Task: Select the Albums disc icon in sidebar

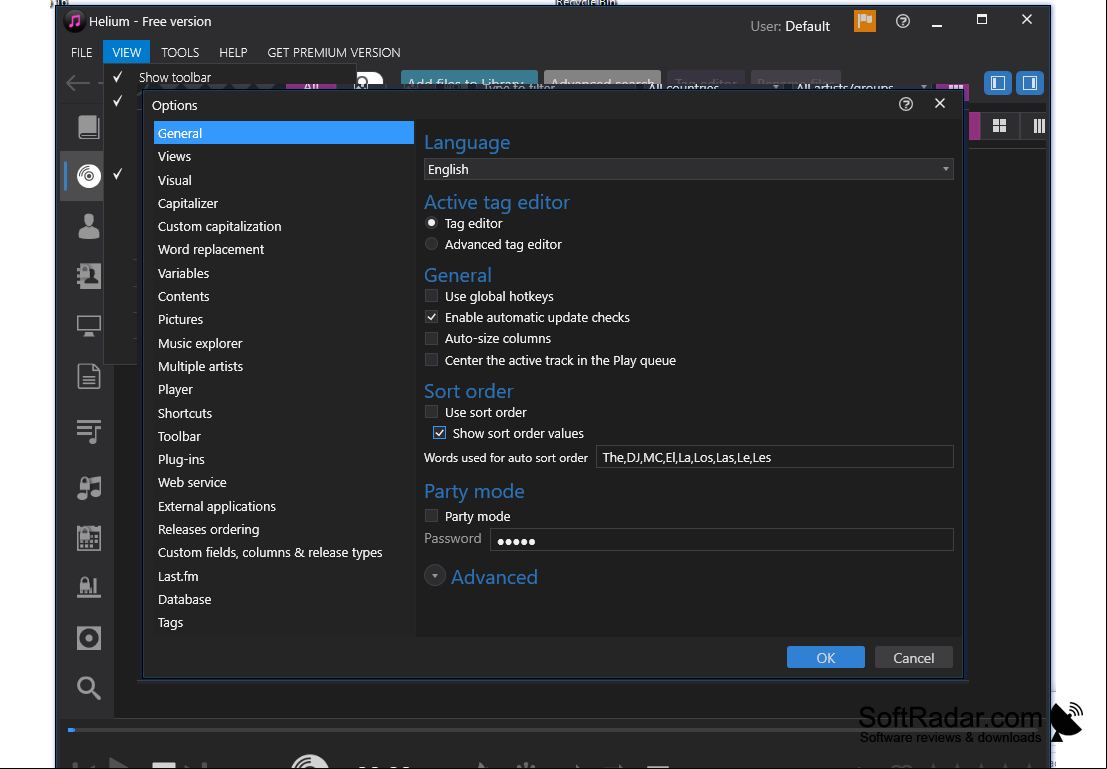Action: [x=88, y=176]
